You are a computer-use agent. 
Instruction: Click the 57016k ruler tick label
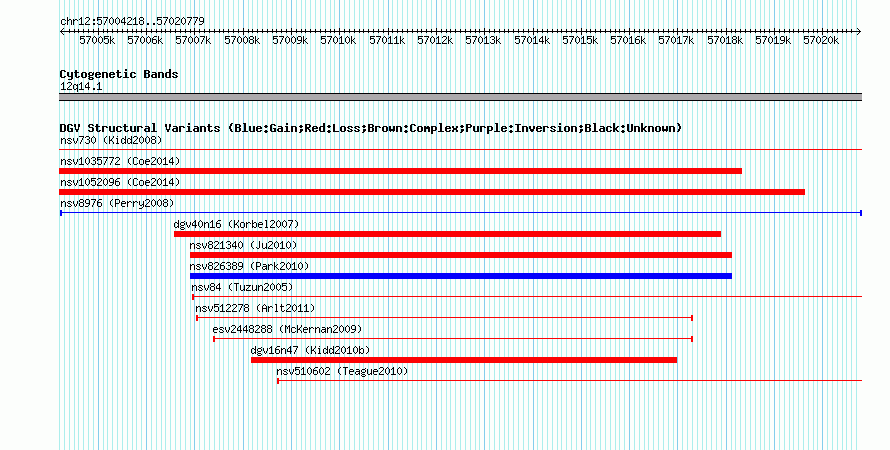pos(629,40)
